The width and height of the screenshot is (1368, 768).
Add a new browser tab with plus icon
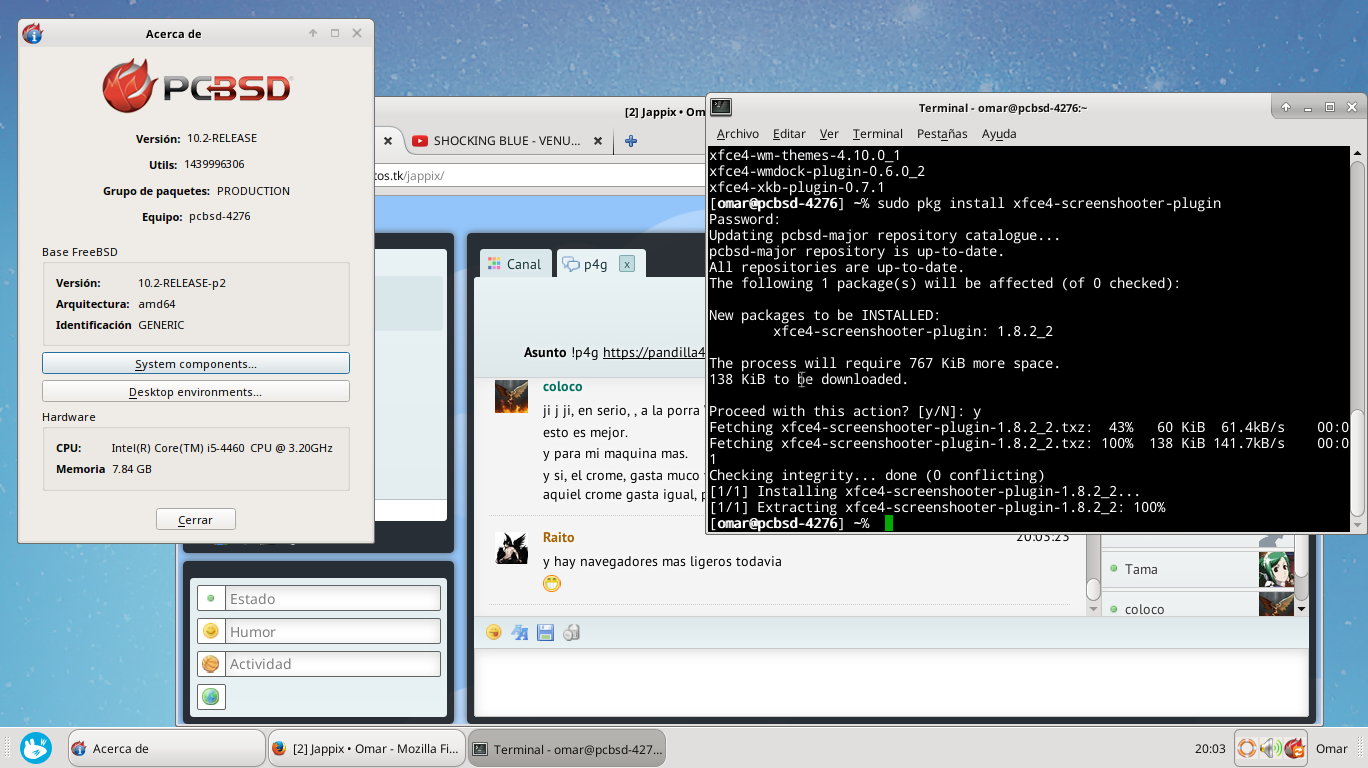631,141
